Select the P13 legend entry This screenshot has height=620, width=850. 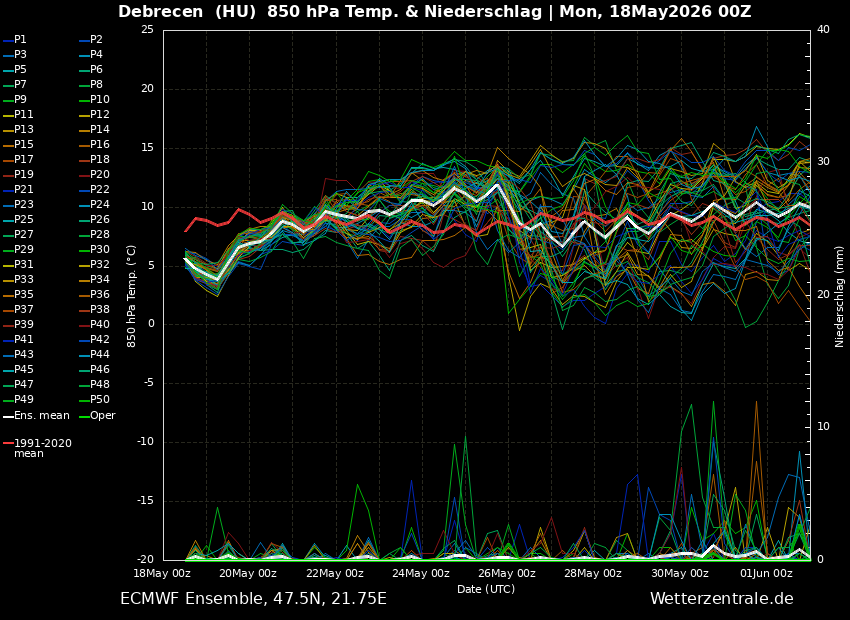coord(18,129)
